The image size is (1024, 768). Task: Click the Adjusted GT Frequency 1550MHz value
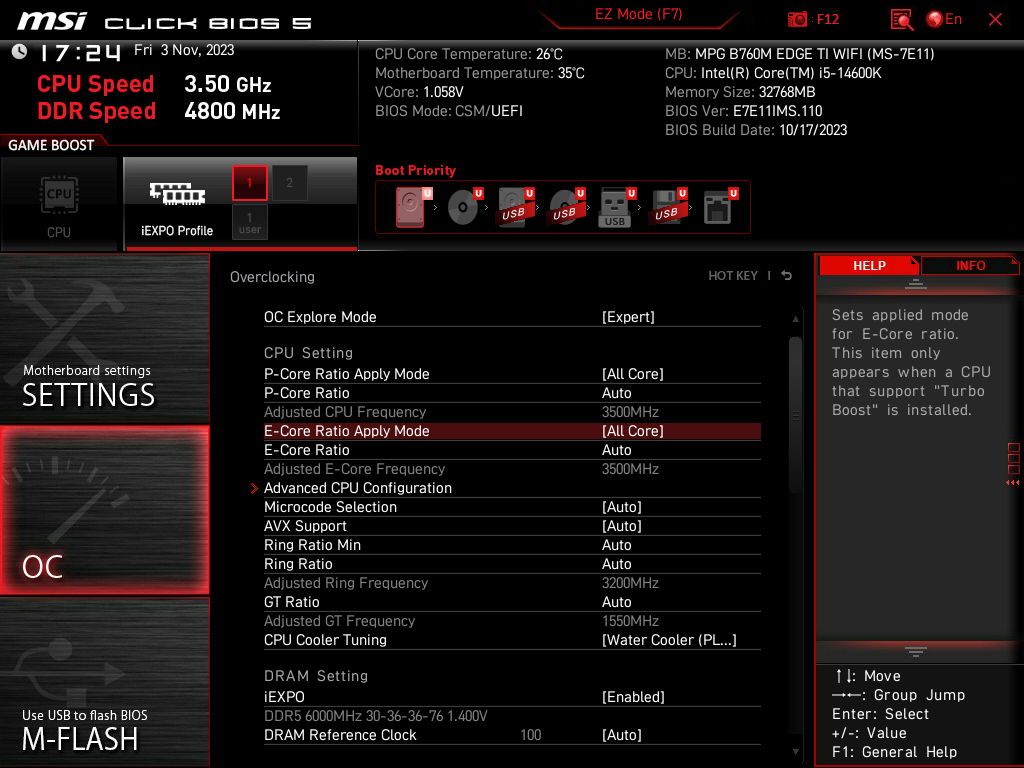[630, 620]
